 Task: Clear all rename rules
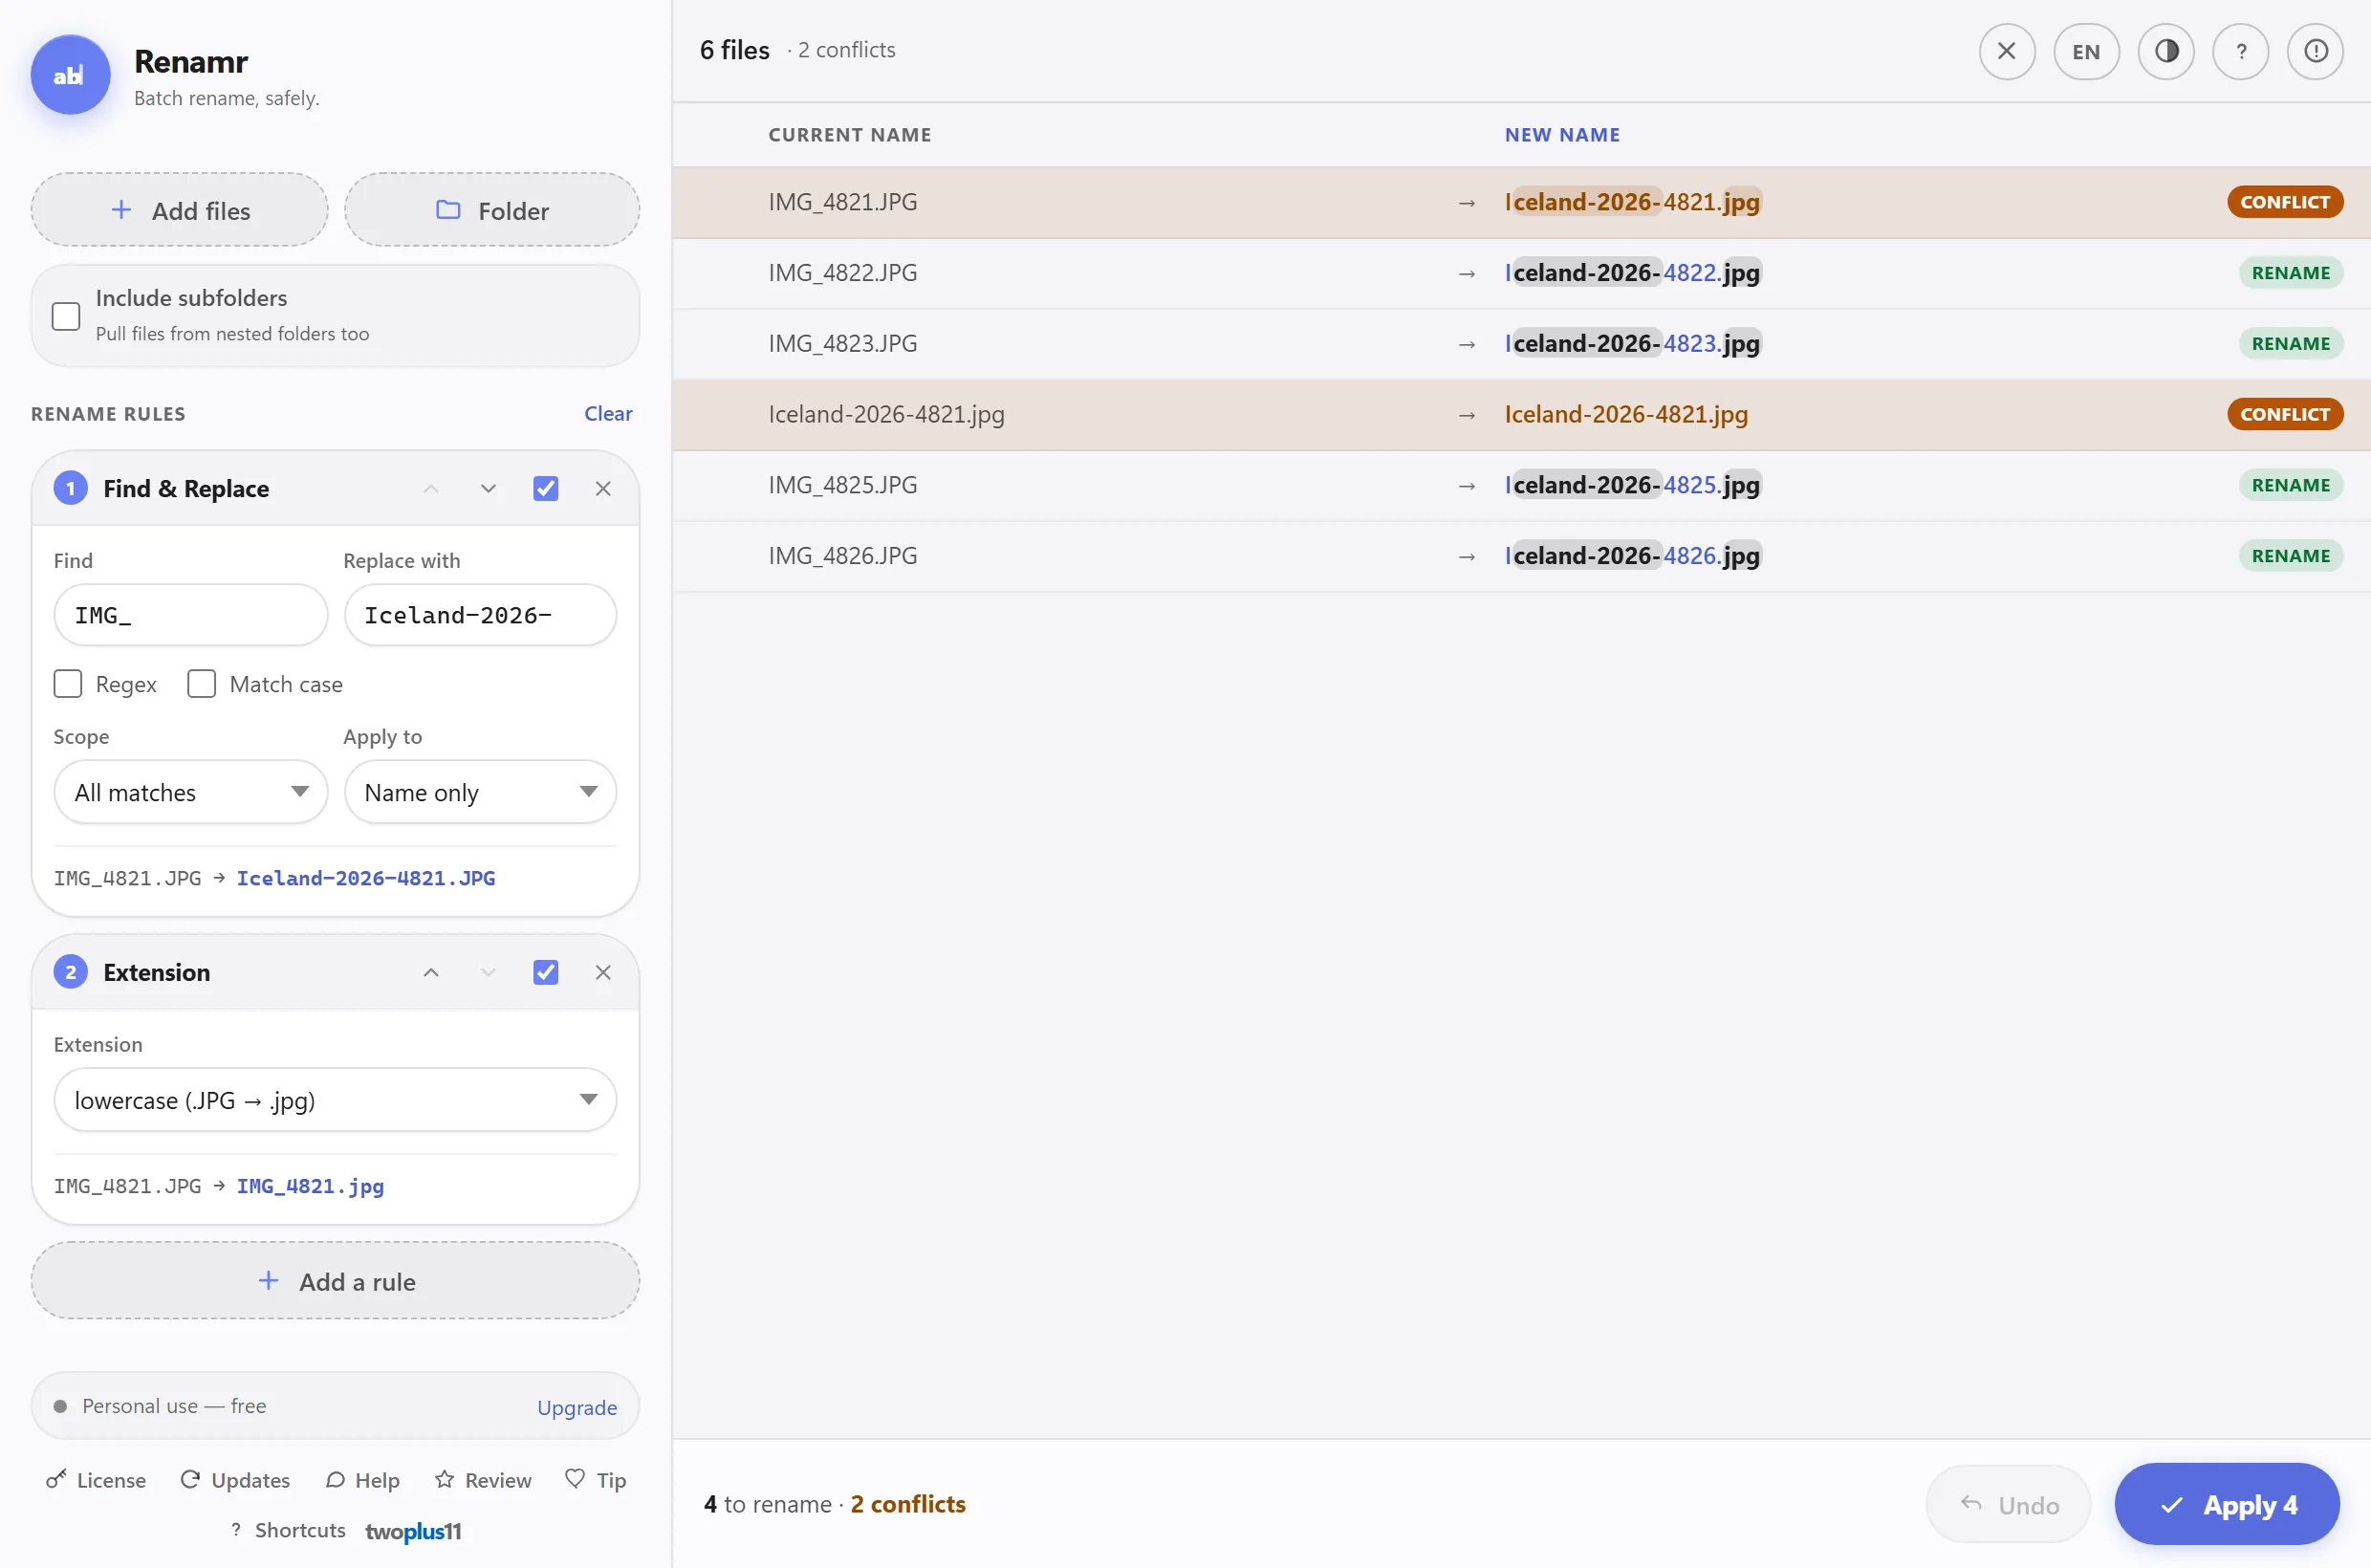coord(608,413)
